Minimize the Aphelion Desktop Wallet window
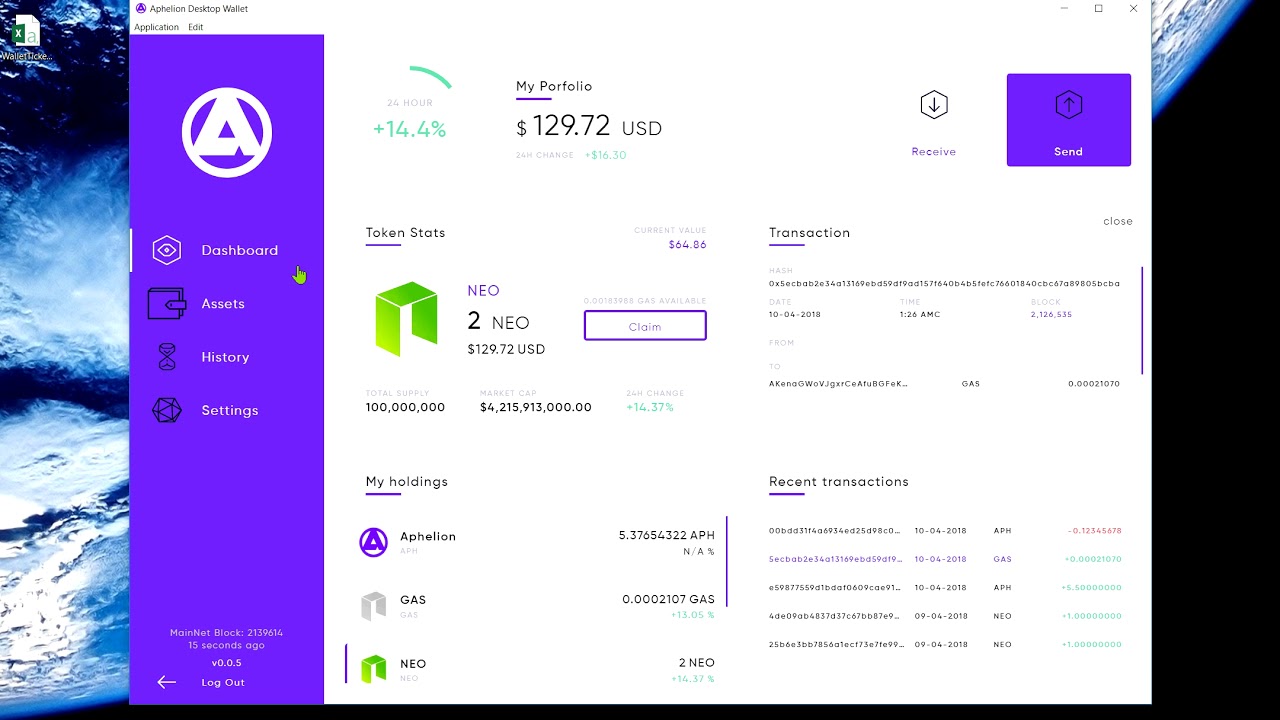The width and height of the screenshot is (1280, 720). pos(1063,9)
